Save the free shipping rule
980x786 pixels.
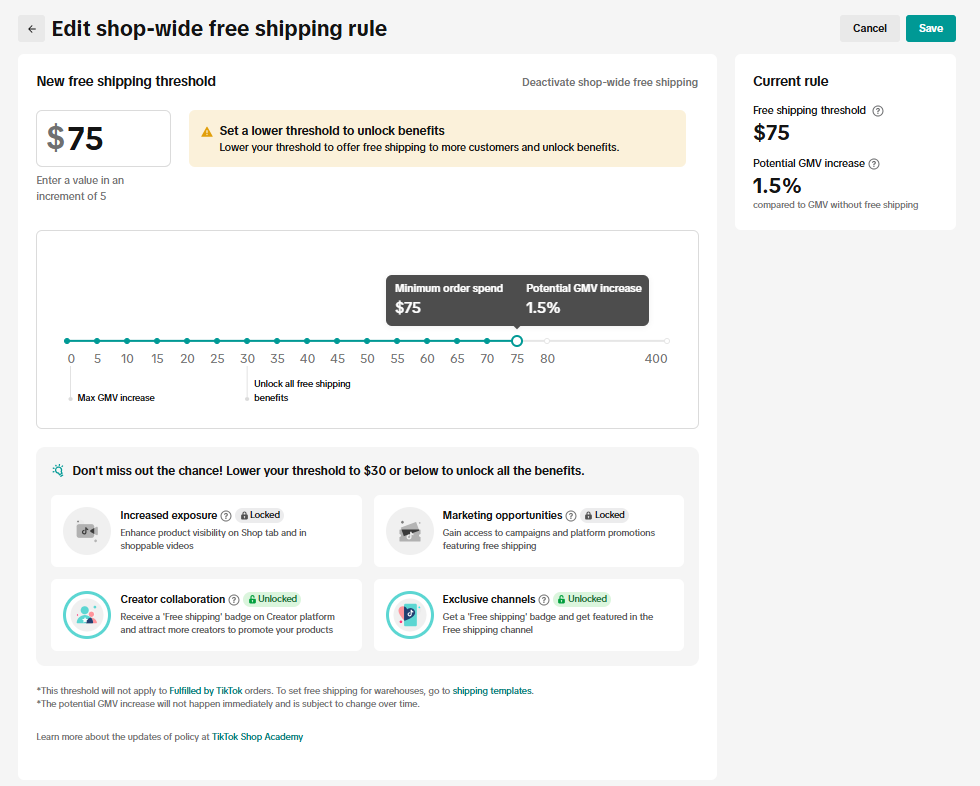pos(930,29)
